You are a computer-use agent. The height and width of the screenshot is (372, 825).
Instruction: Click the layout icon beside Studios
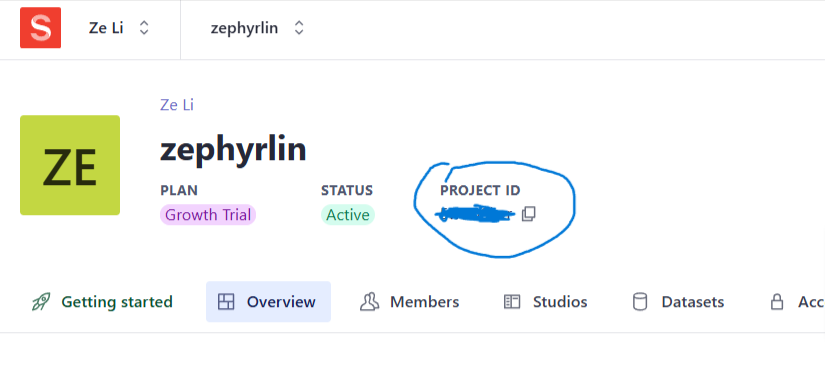click(512, 301)
